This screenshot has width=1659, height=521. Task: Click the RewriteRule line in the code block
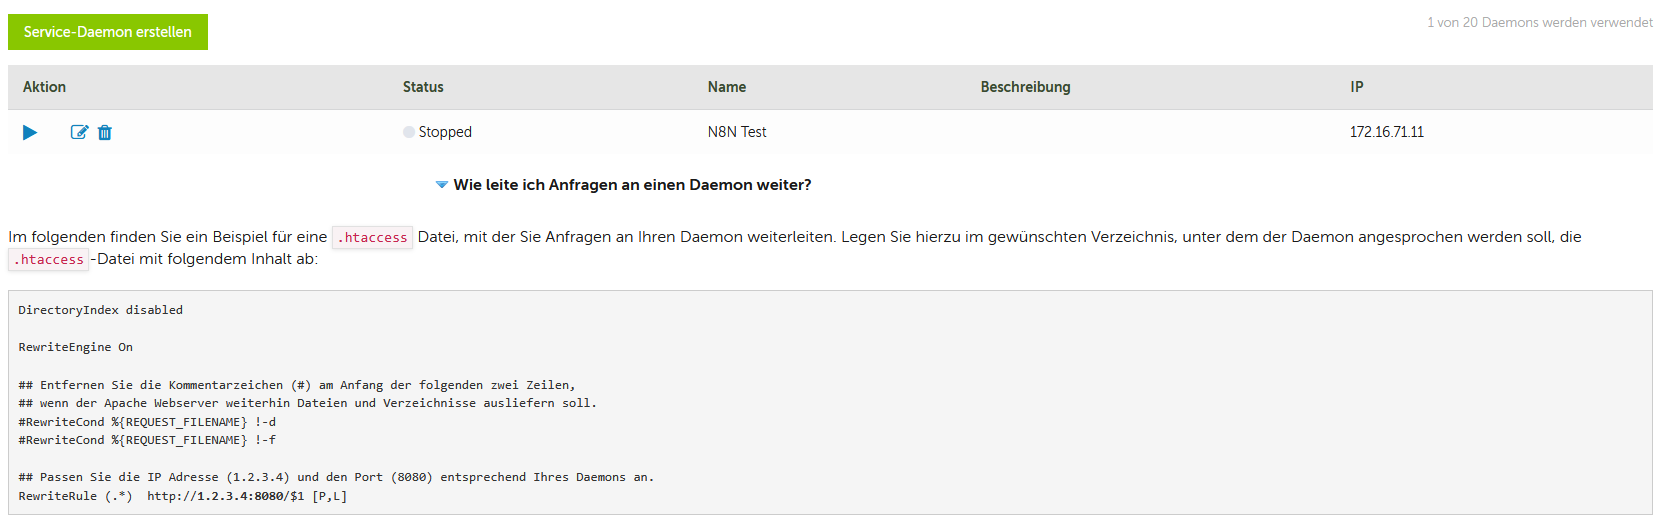(x=183, y=496)
